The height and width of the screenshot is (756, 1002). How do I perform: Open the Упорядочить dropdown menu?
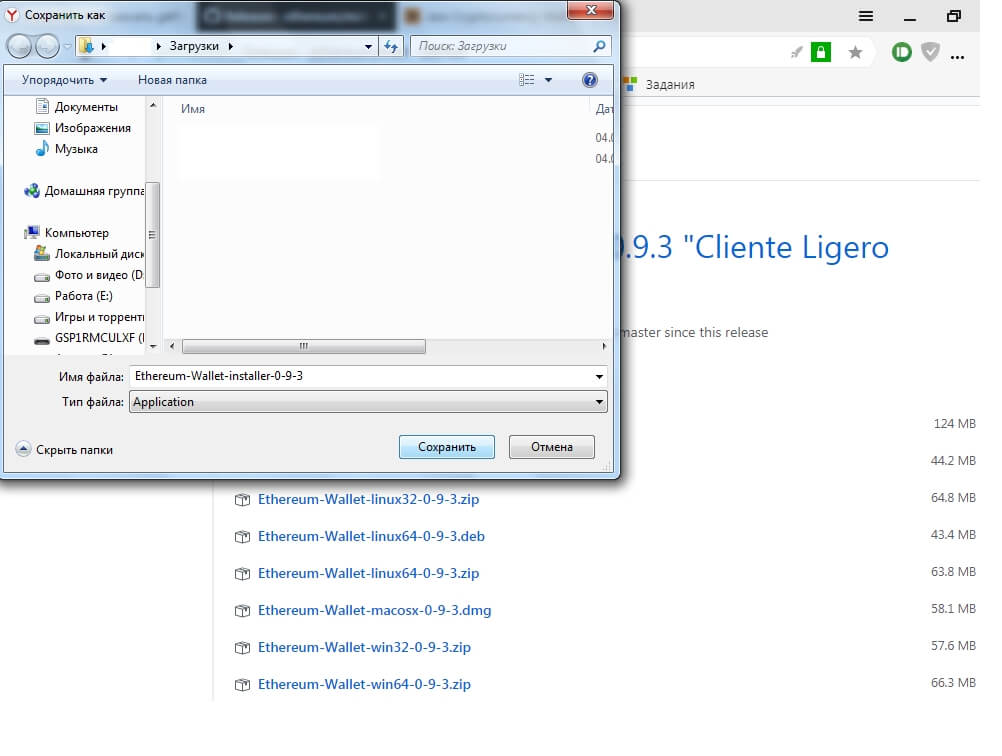point(64,80)
